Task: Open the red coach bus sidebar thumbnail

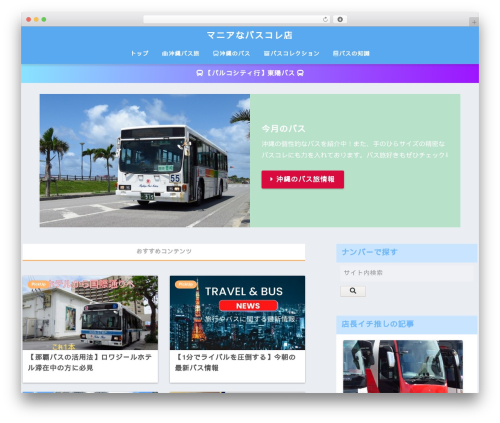Action: tap(403, 366)
